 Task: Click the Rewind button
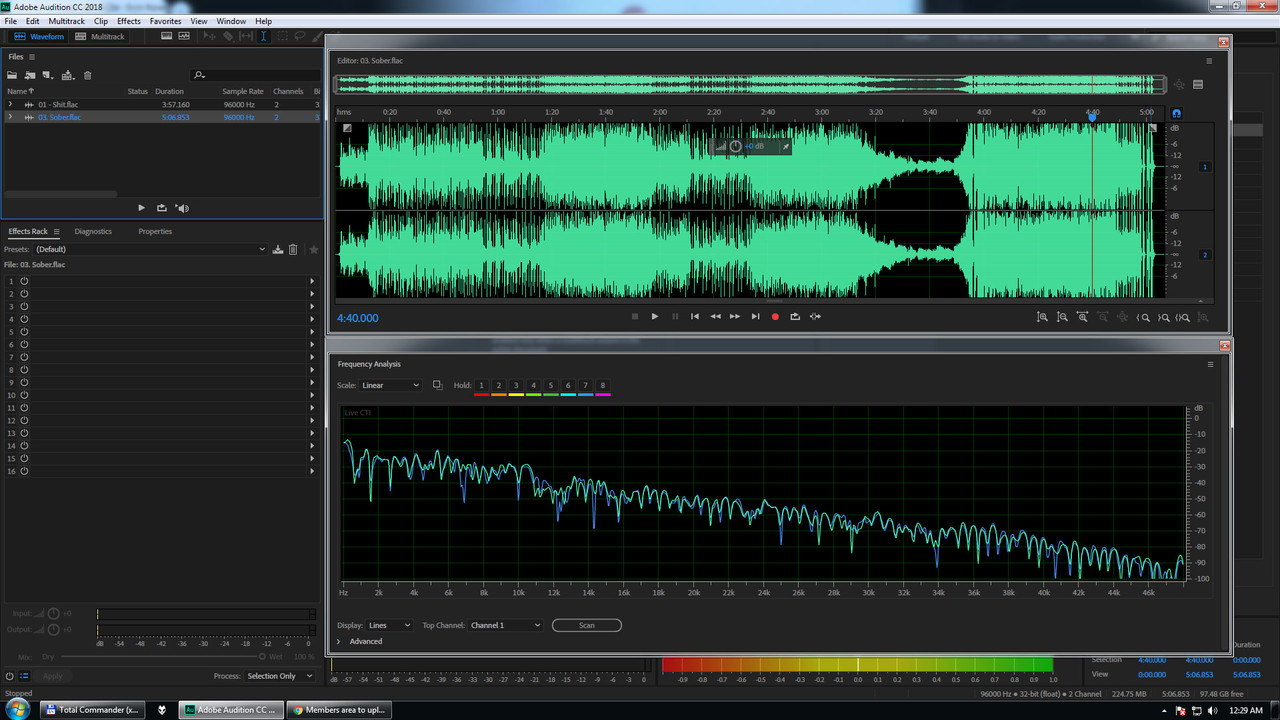coord(715,316)
